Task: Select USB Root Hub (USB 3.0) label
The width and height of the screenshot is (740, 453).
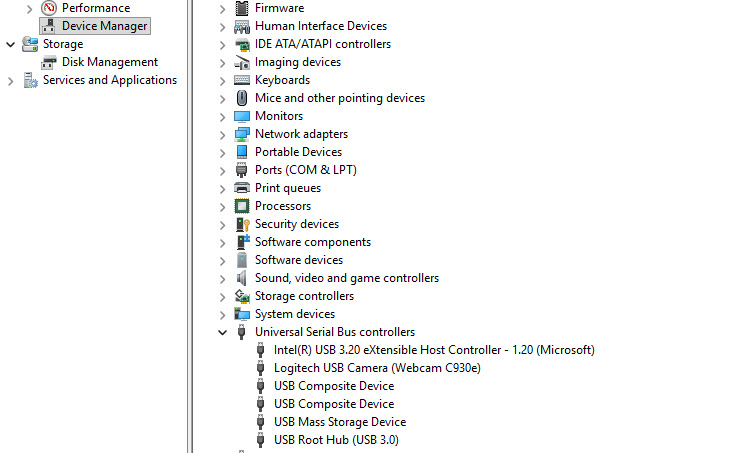Action: pos(336,440)
